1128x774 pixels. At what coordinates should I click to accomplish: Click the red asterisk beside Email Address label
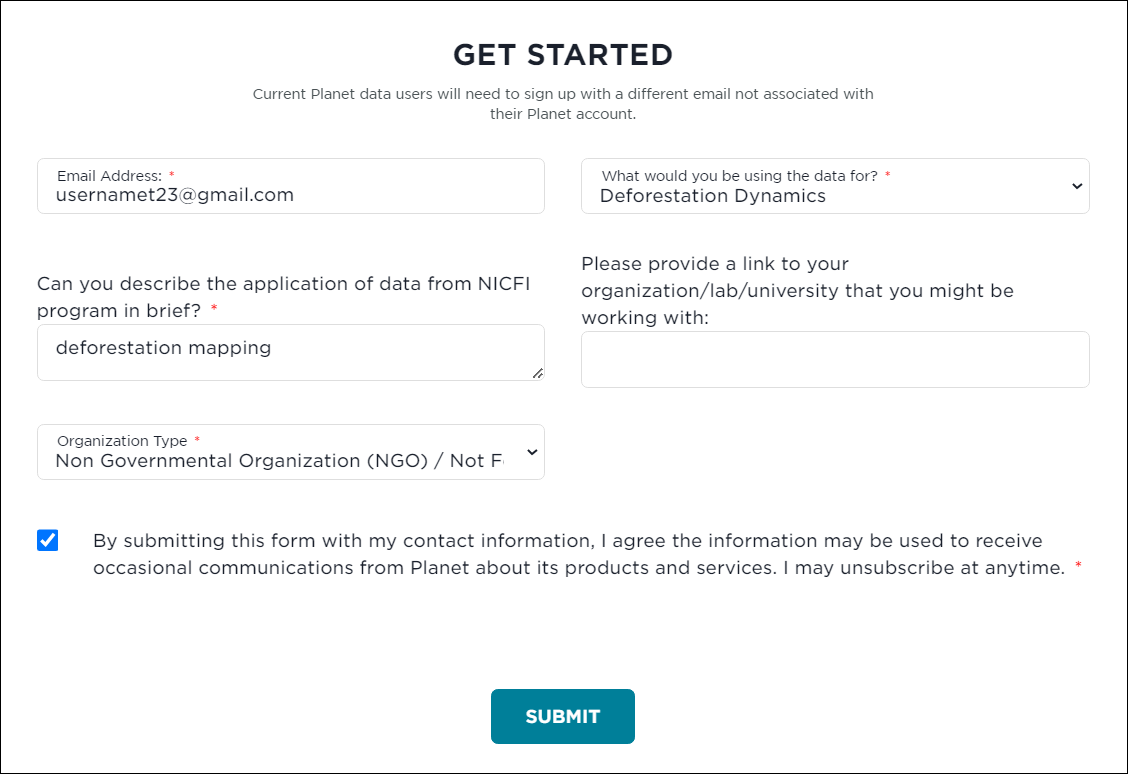(171, 176)
